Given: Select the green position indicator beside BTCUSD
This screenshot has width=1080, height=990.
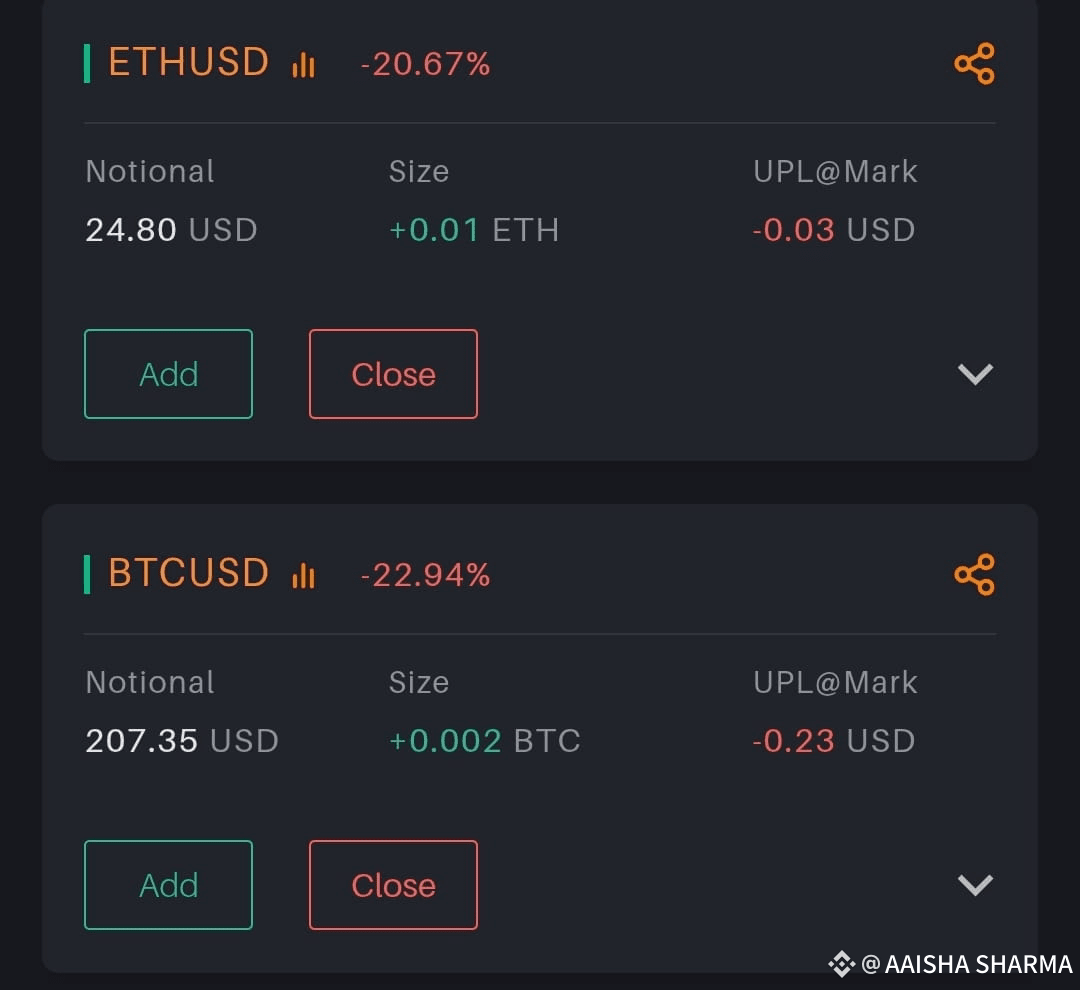Looking at the screenshot, I should (89, 574).
